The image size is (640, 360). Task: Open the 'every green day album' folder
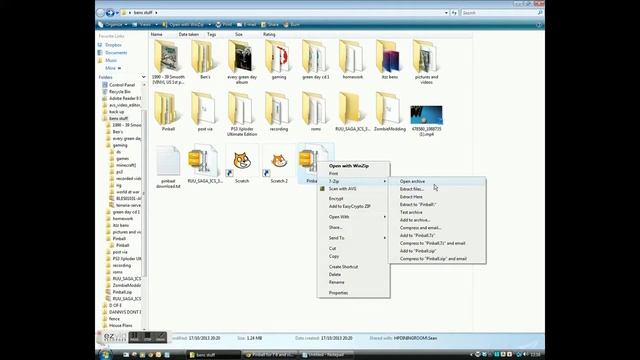point(242,57)
